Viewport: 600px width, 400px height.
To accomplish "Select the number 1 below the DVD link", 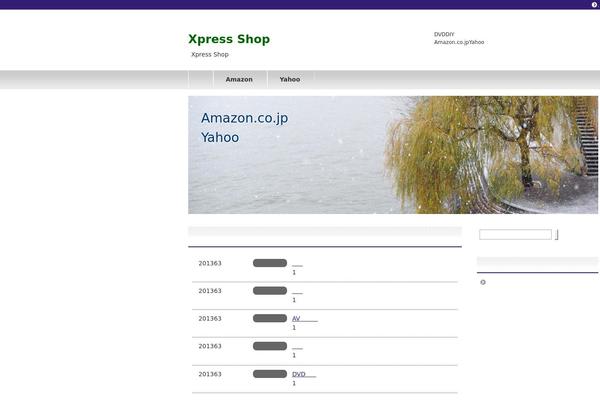I will point(294,383).
